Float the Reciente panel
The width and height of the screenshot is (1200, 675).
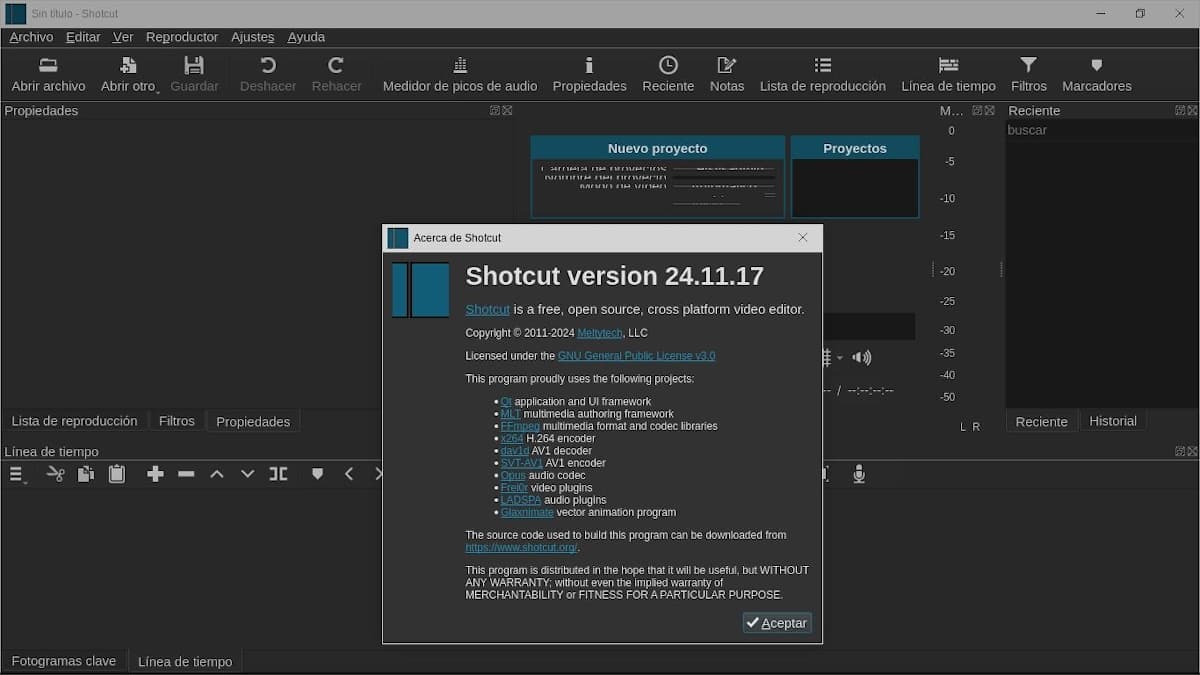pyautogui.click(x=1180, y=110)
